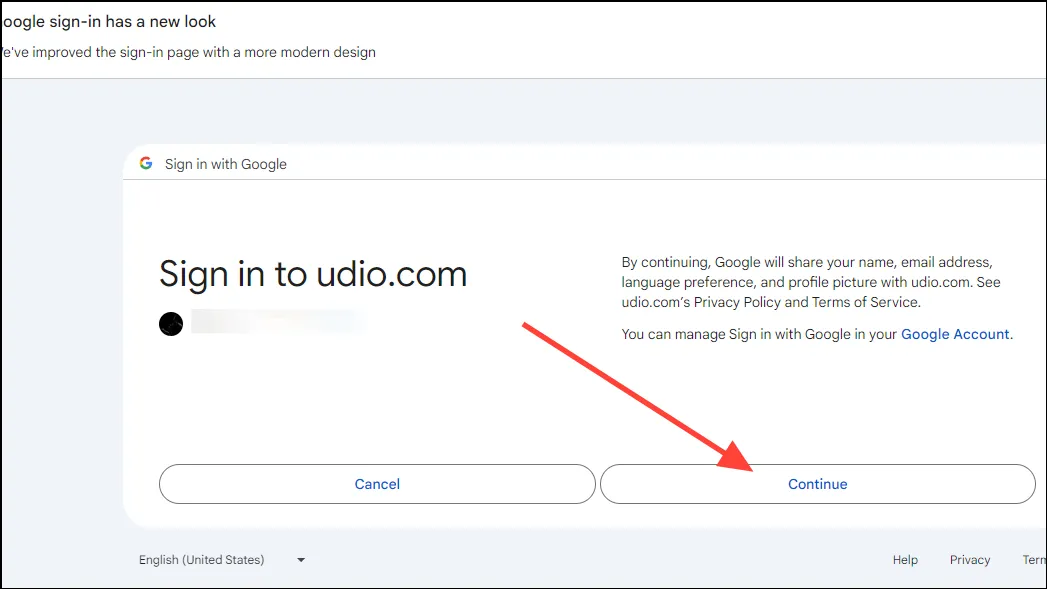
Task: Open the English (United States) language dropdown
Action: pos(222,560)
